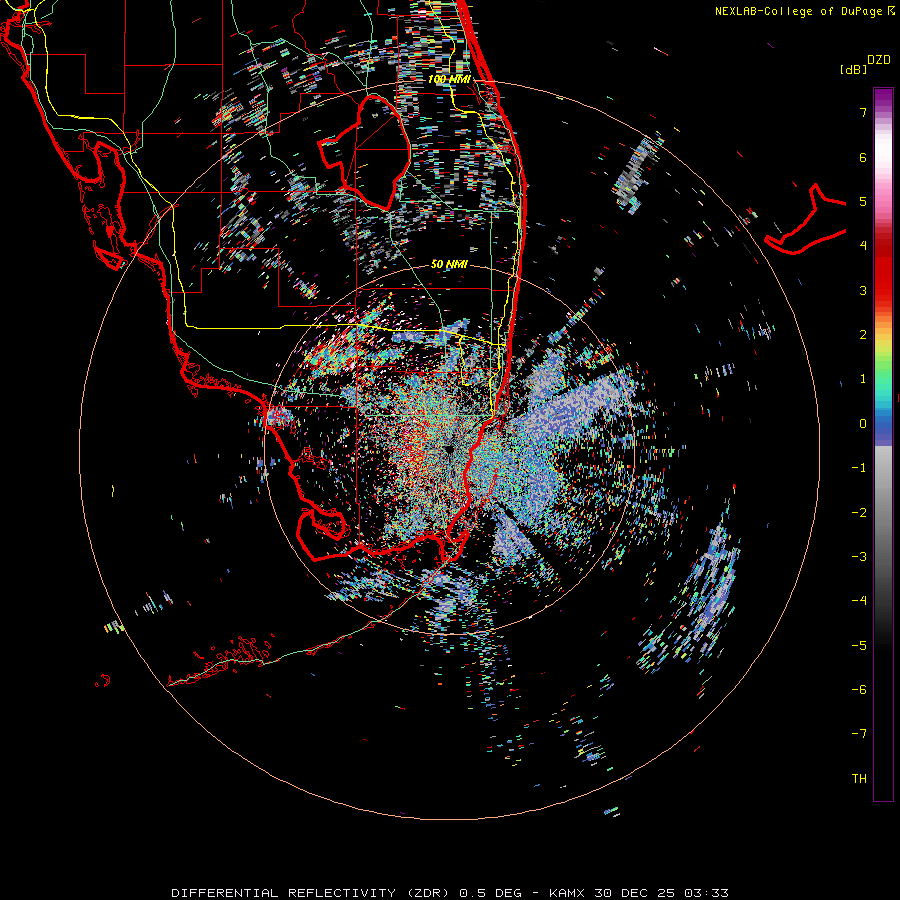Click the 3 value on the scale
Image resolution: width=900 pixels, height=900 pixels.
click(863, 290)
